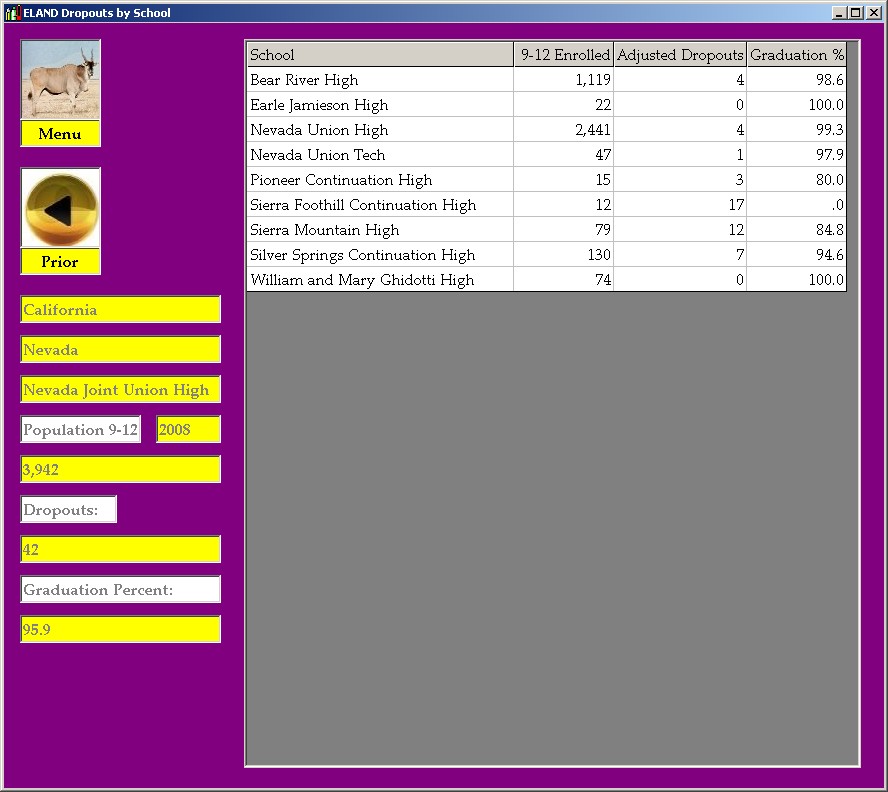Viewport: 888px width, 792px height.
Task: Click William and Mary Ghidotti's enrolled value 74
Action: pyautogui.click(x=603, y=279)
